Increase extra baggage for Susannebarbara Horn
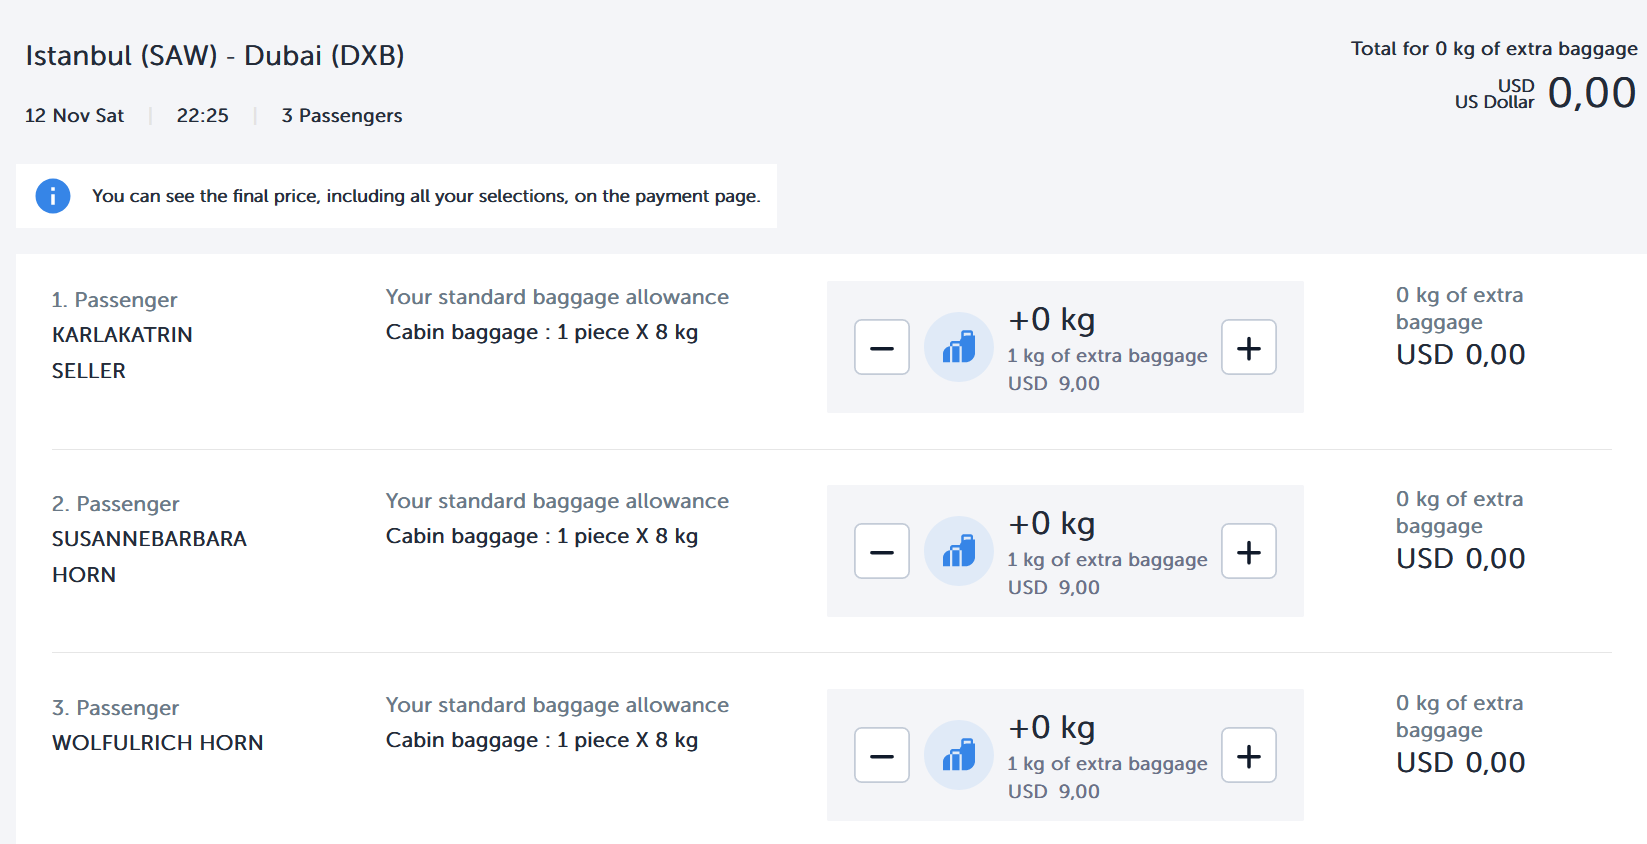This screenshot has width=1647, height=844. 1248,551
